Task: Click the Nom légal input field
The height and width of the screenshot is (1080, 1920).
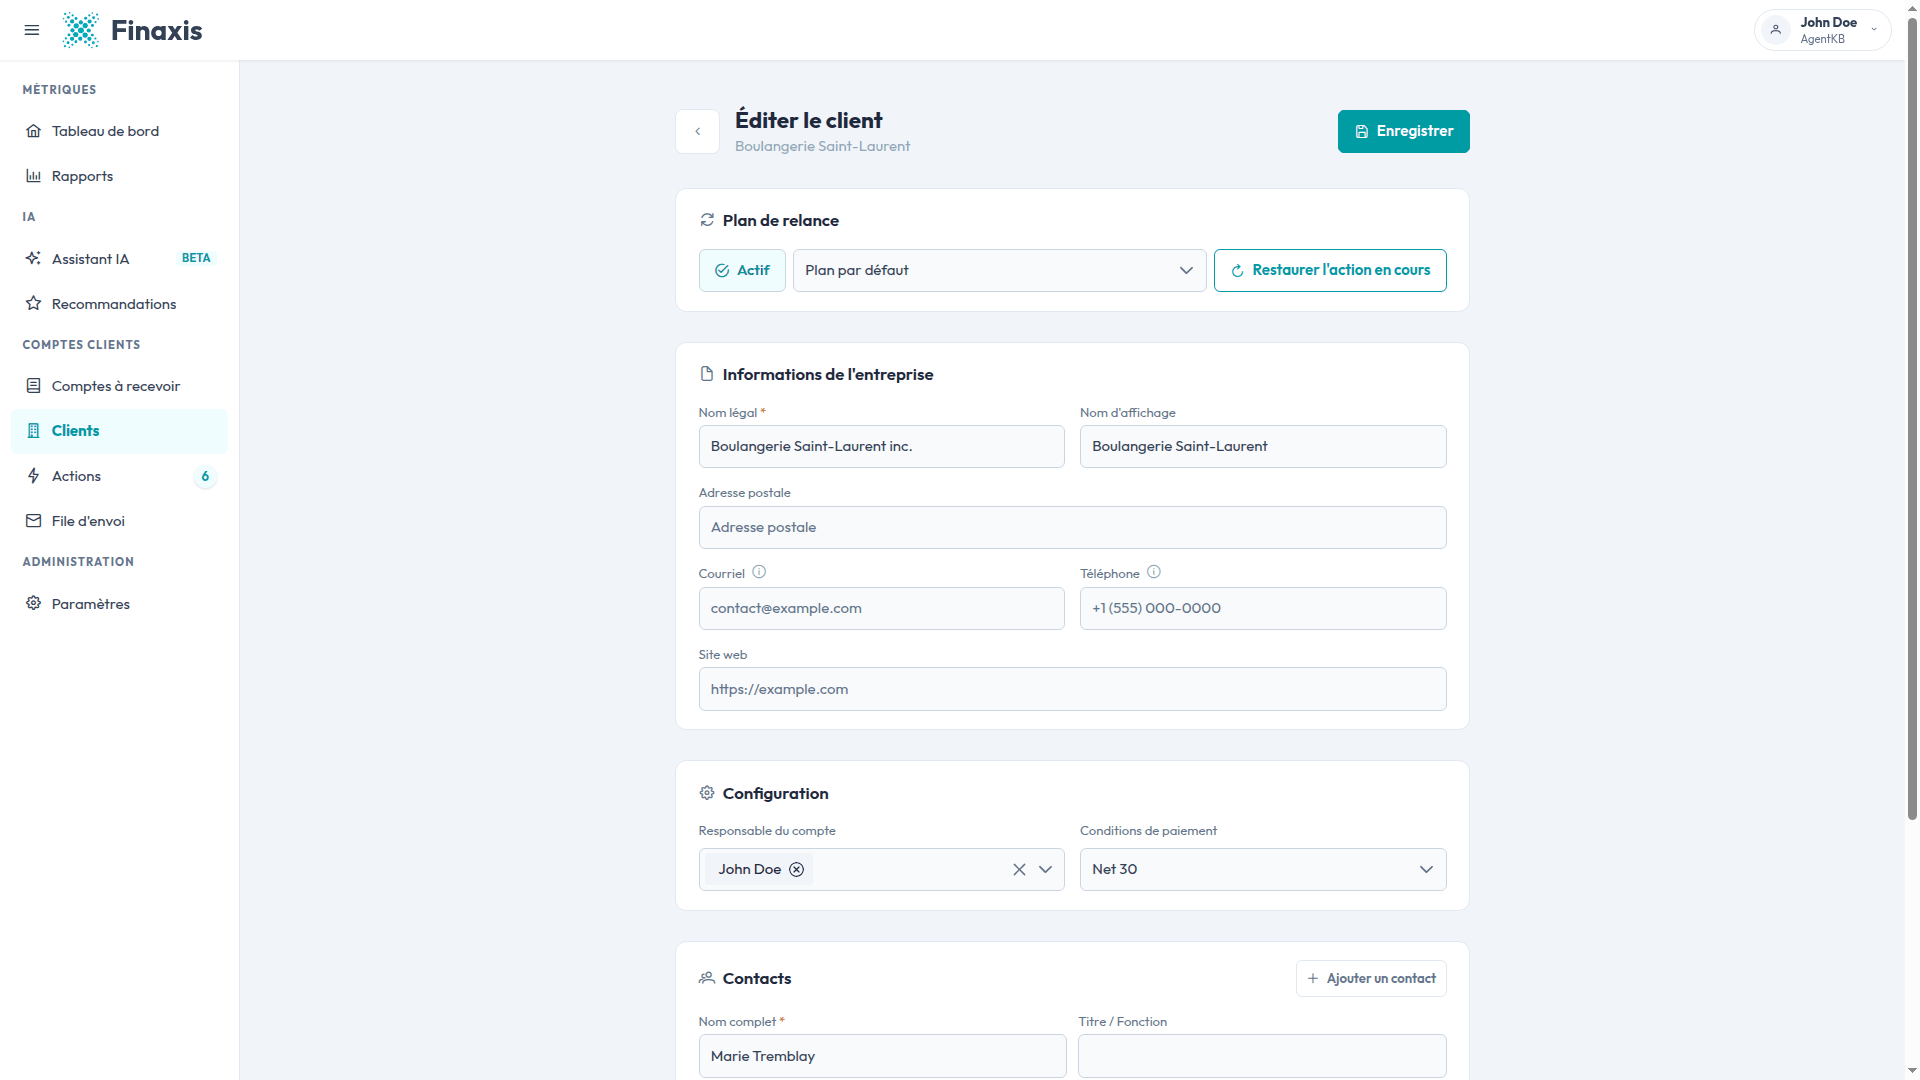Action: click(881, 446)
